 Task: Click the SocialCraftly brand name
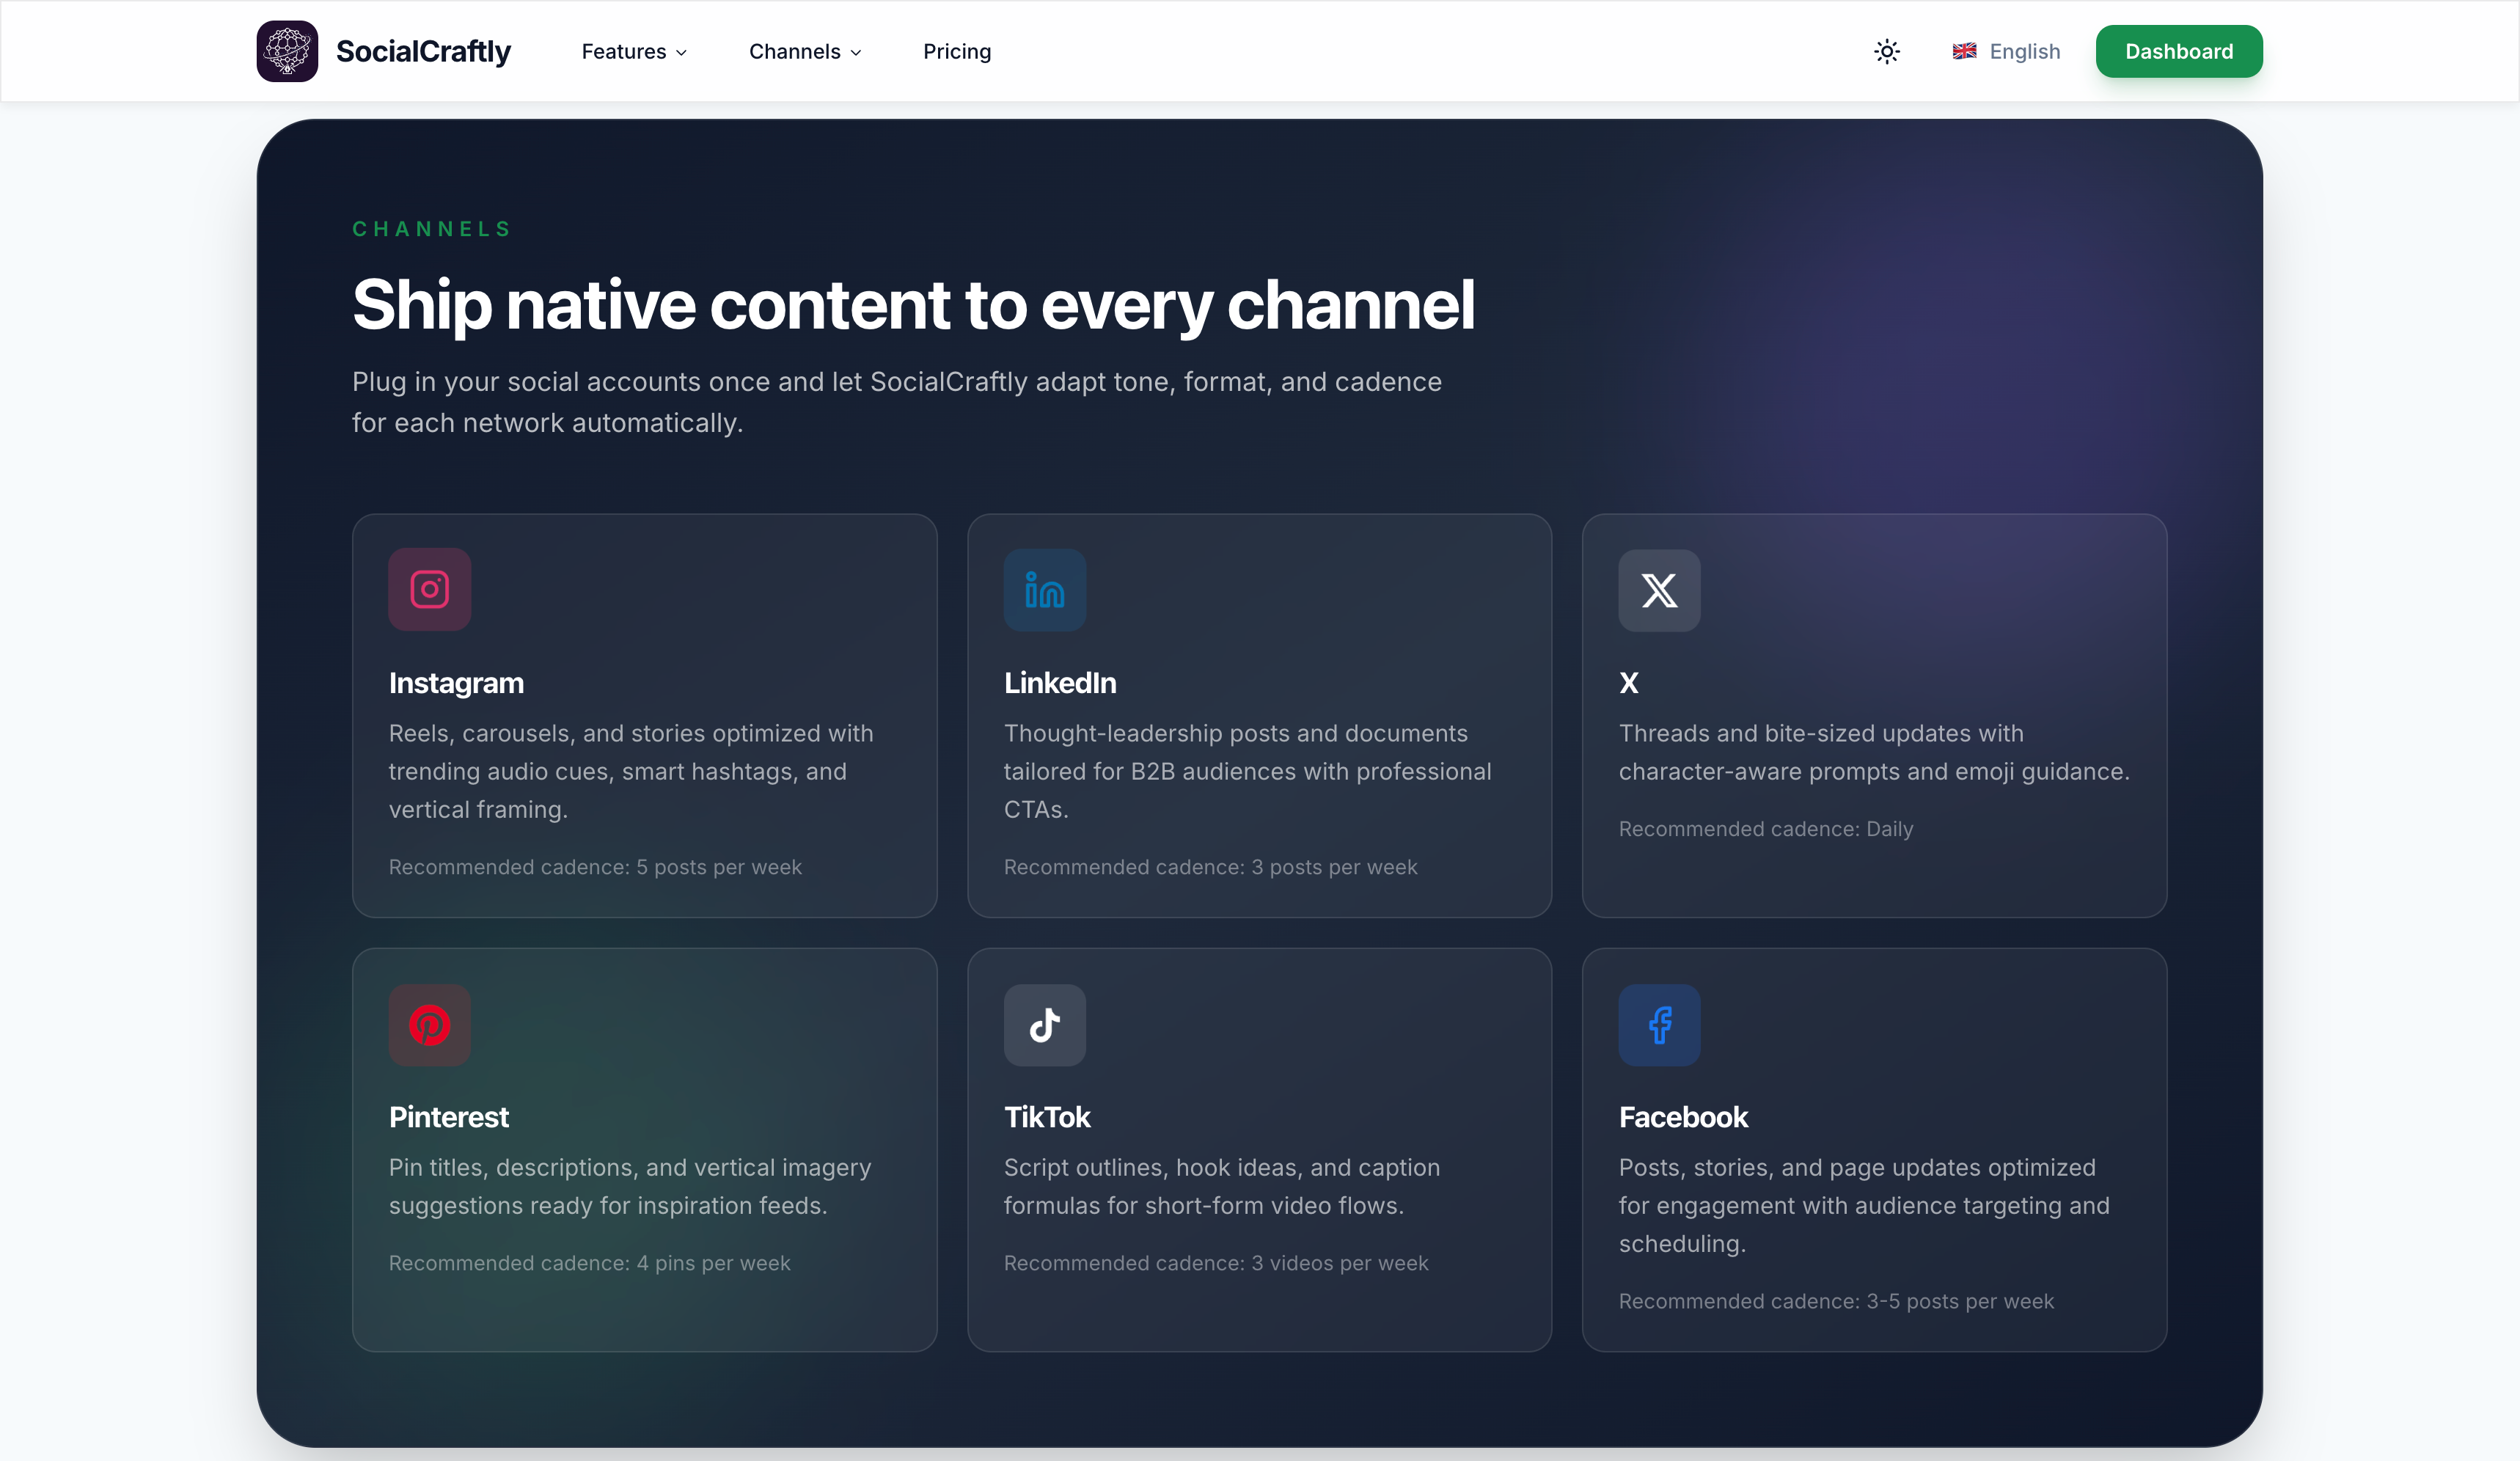click(x=423, y=51)
